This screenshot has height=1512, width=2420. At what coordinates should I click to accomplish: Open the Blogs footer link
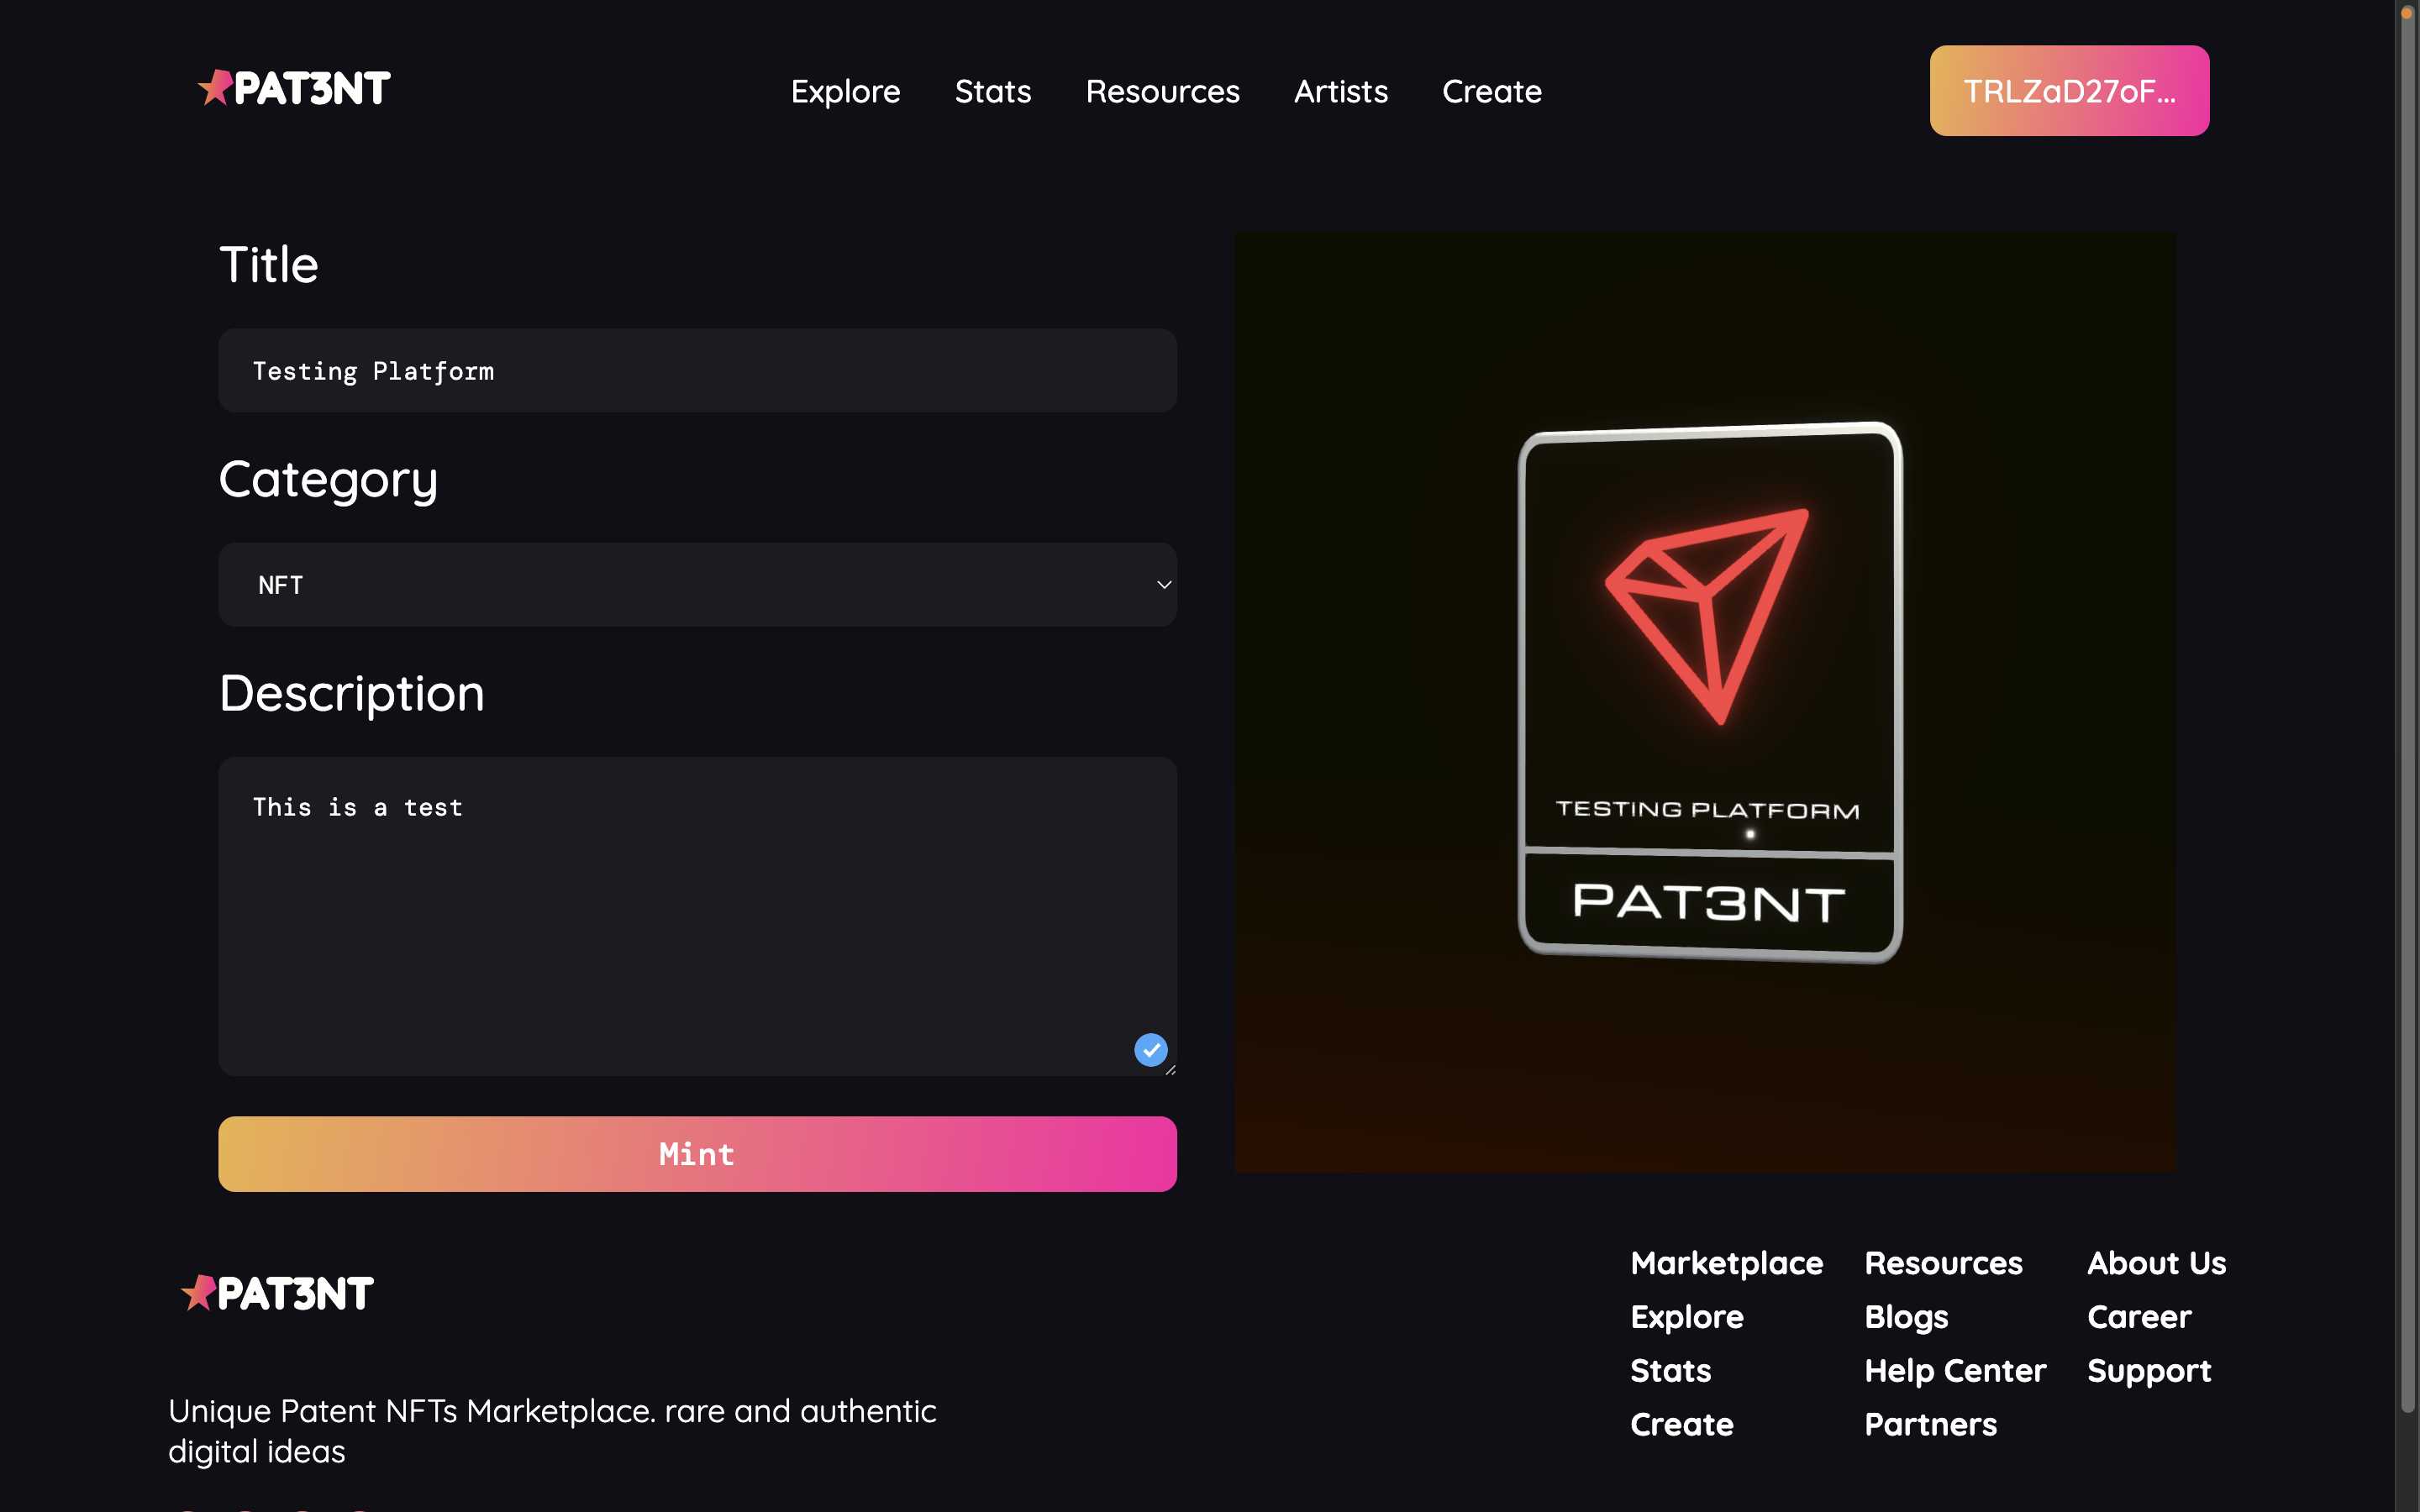pyautogui.click(x=1905, y=1317)
